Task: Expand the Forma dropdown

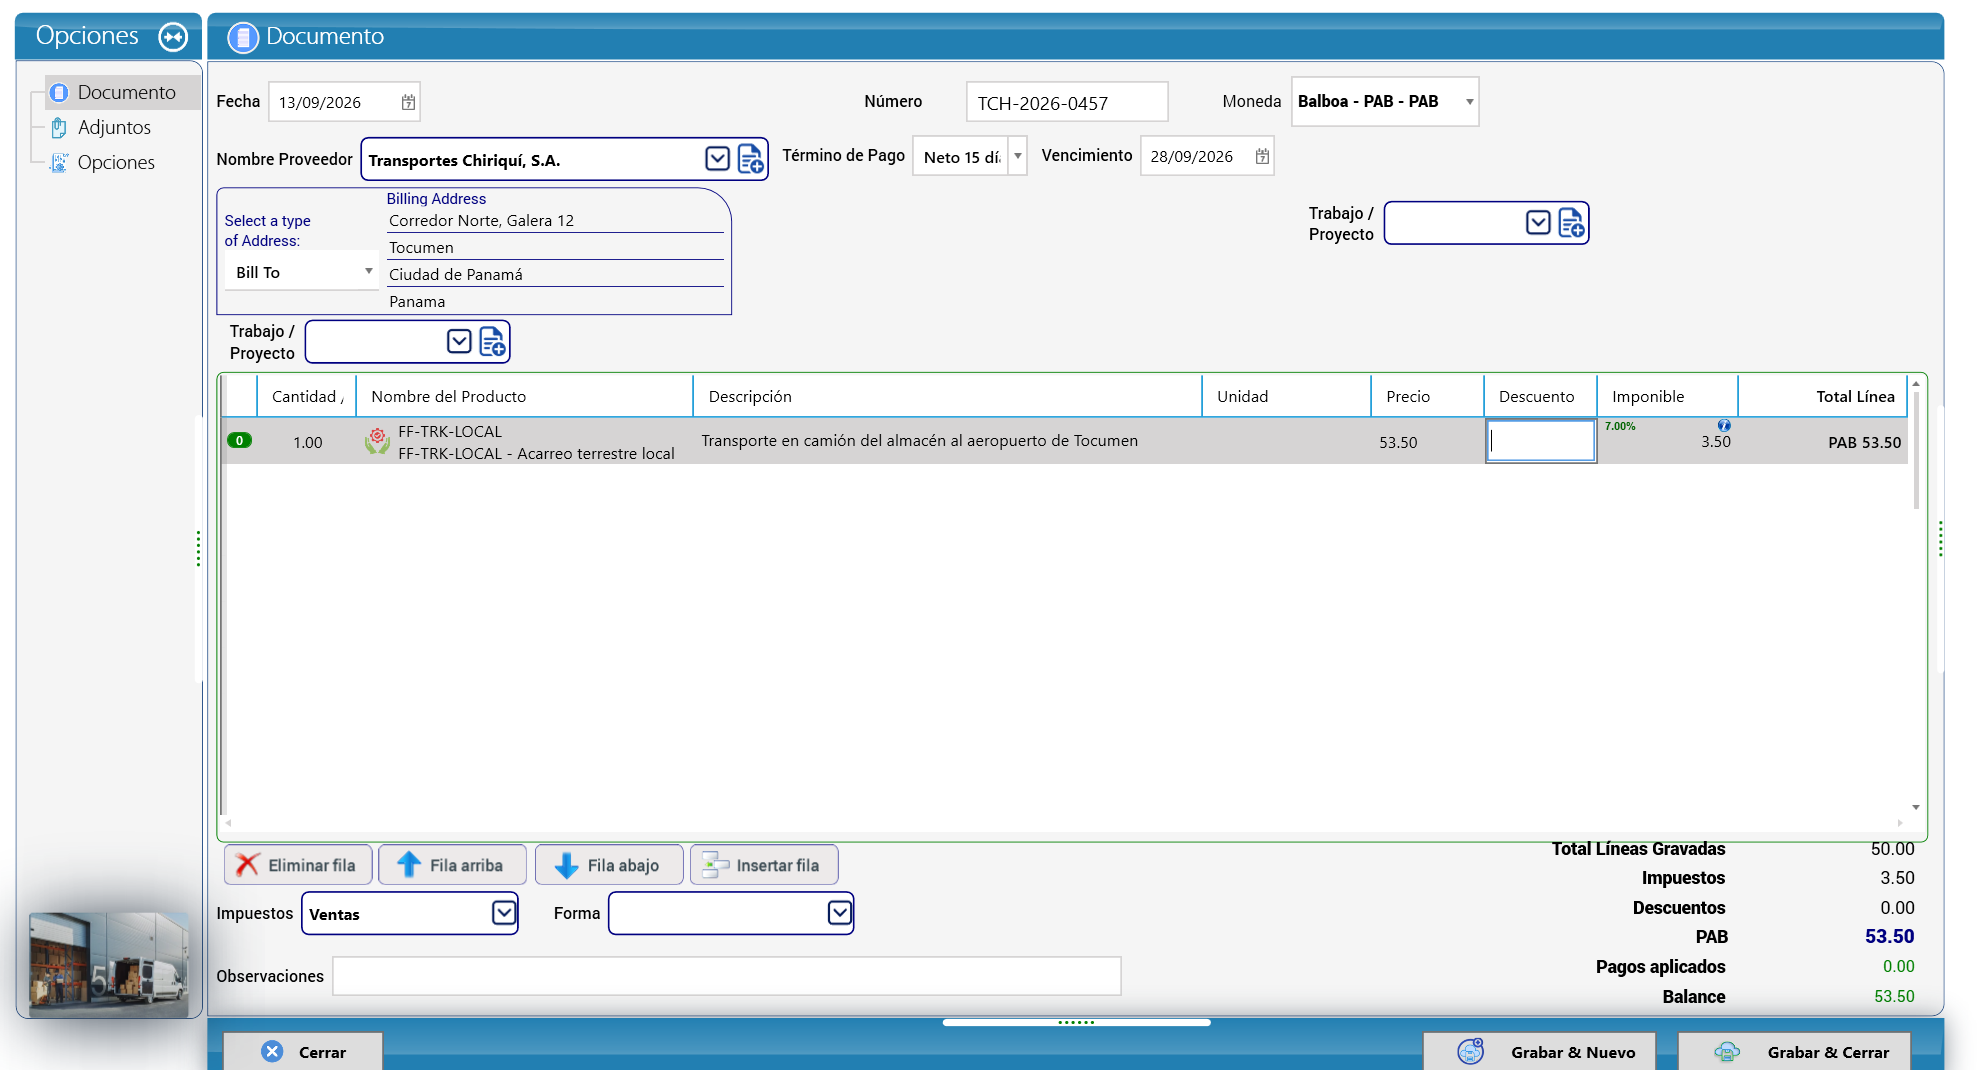Action: (840, 913)
